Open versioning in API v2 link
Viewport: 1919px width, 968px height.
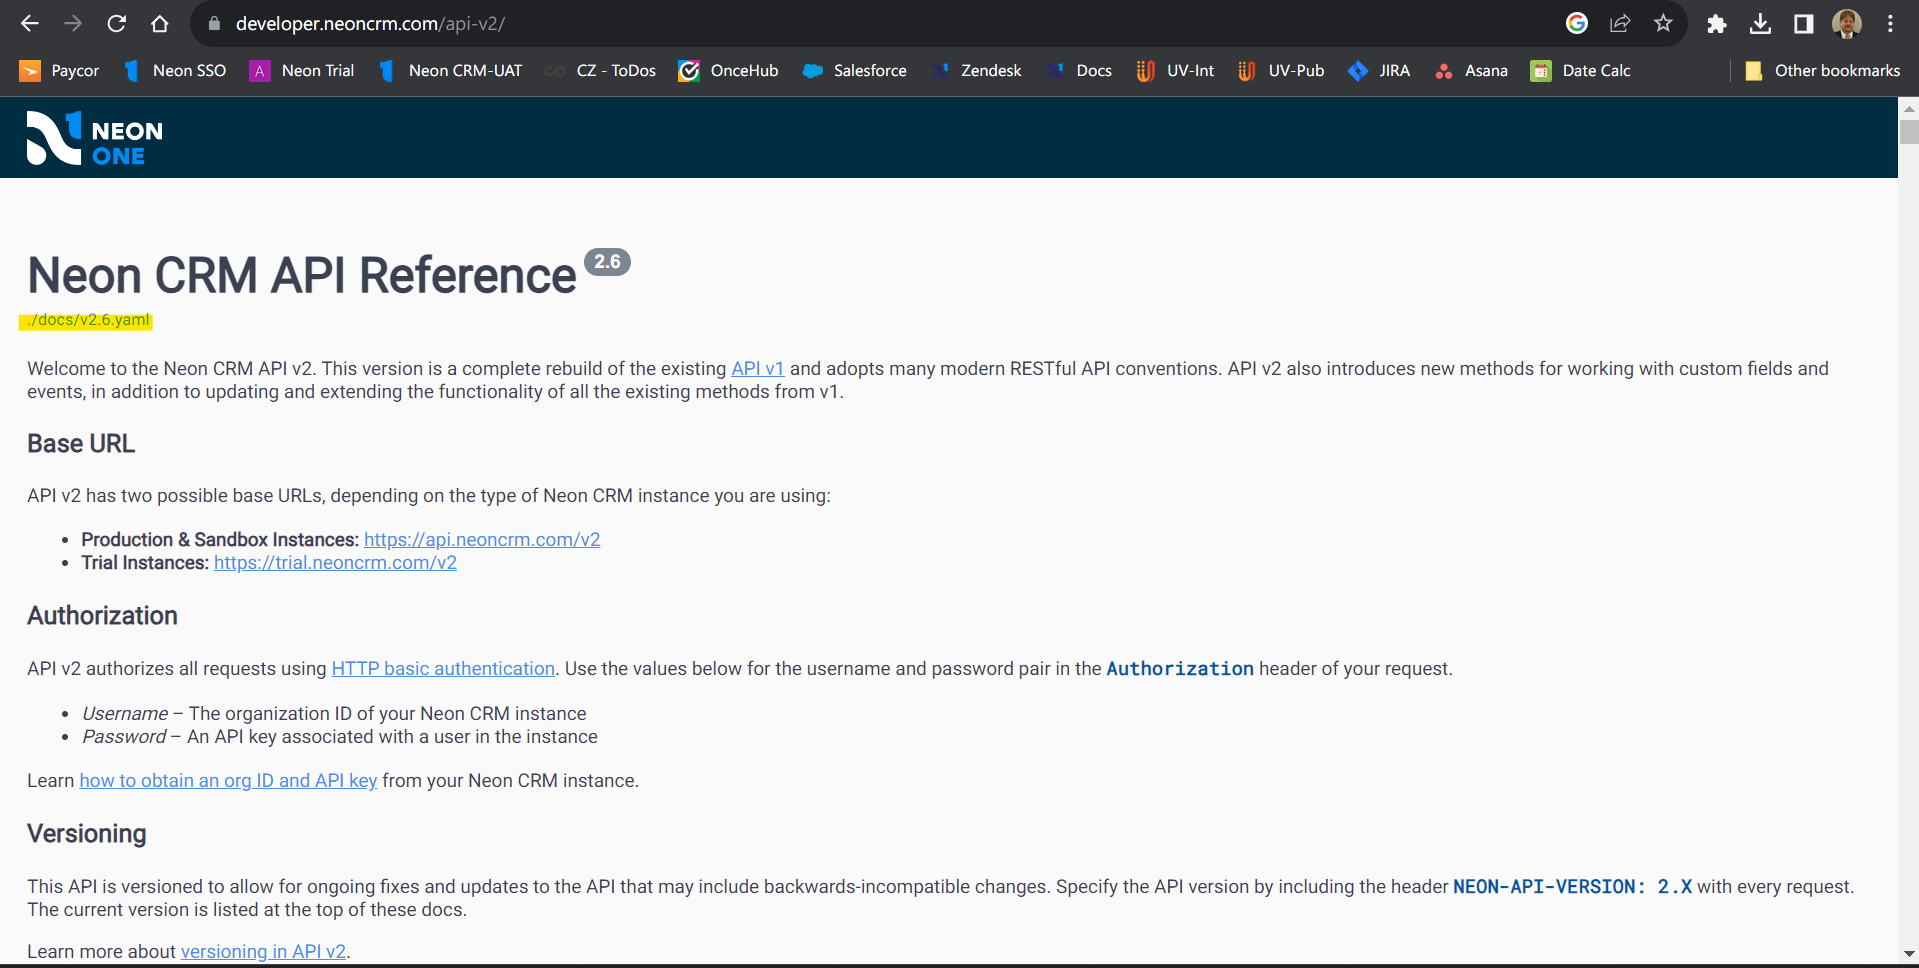pyautogui.click(x=263, y=952)
